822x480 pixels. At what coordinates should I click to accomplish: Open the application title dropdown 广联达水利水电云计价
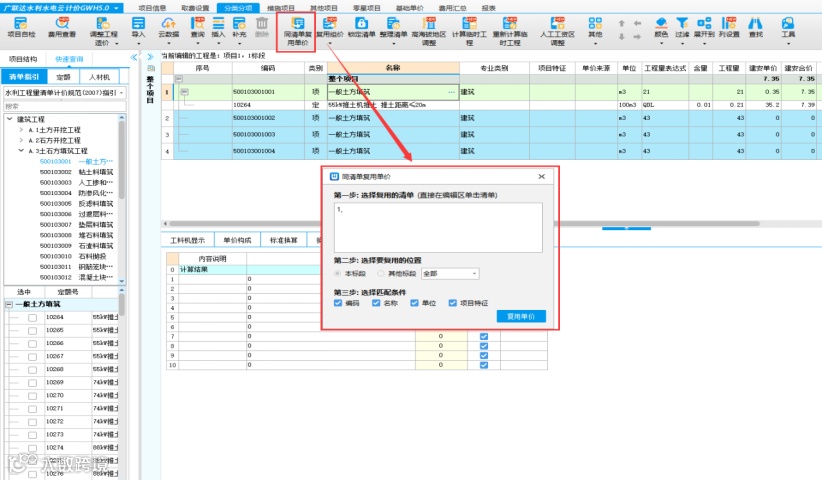pyautogui.click(x=62, y=7)
